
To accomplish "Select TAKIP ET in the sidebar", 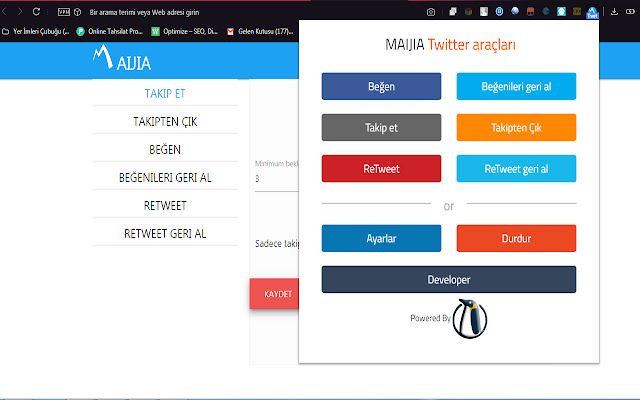I will pos(165,93).
